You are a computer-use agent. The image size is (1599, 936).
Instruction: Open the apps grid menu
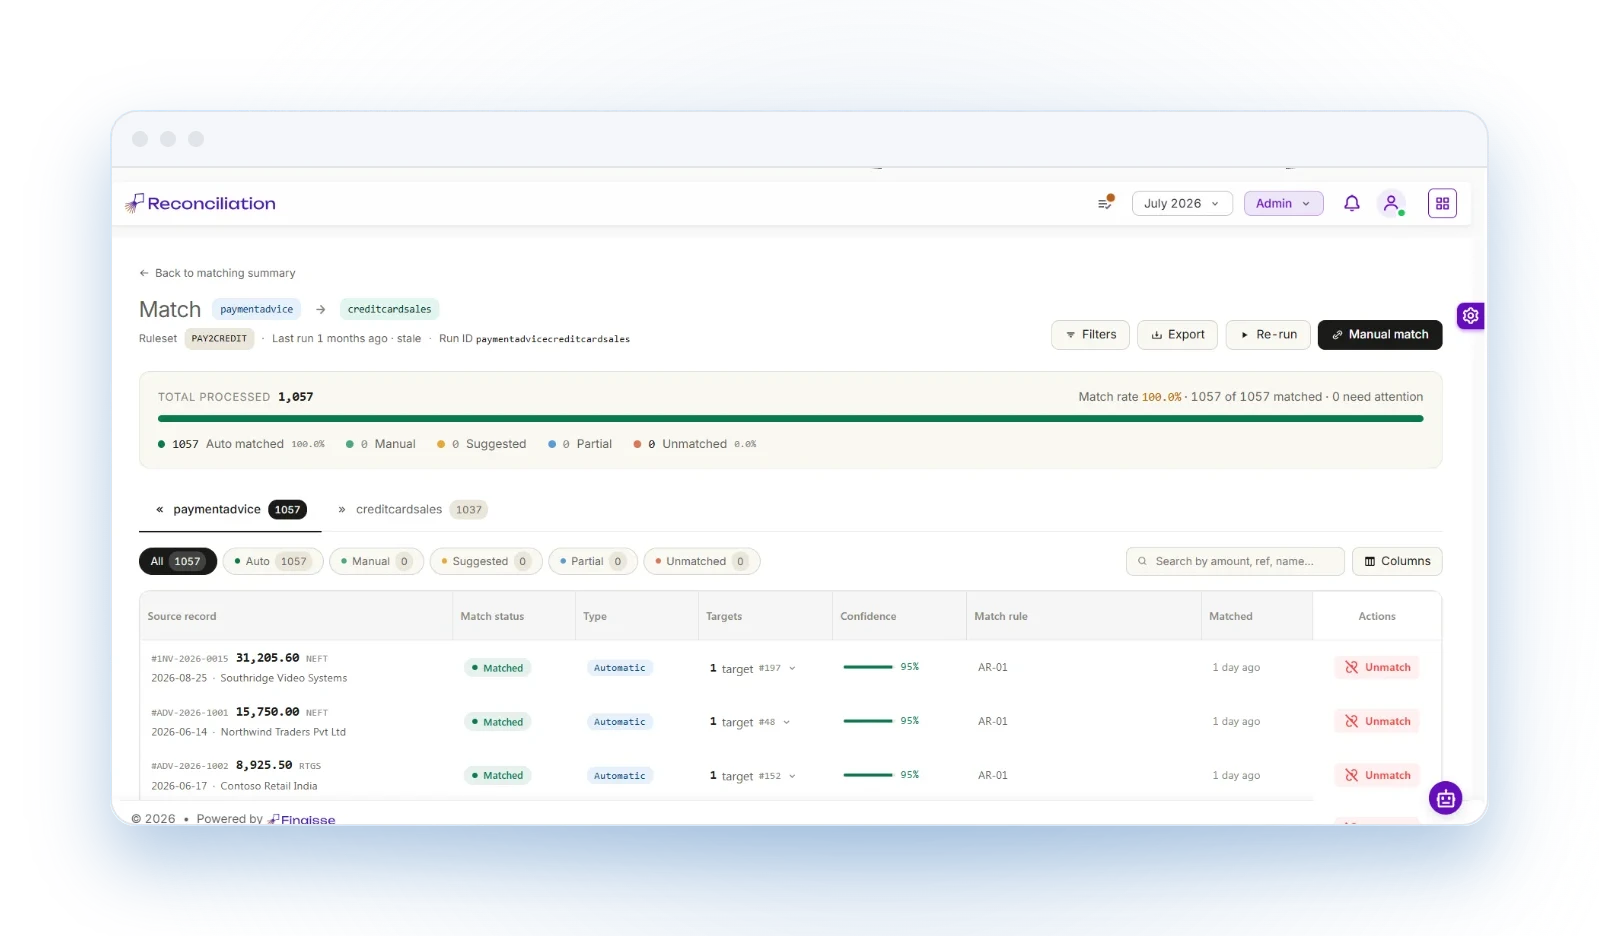tap(1442, 203)
